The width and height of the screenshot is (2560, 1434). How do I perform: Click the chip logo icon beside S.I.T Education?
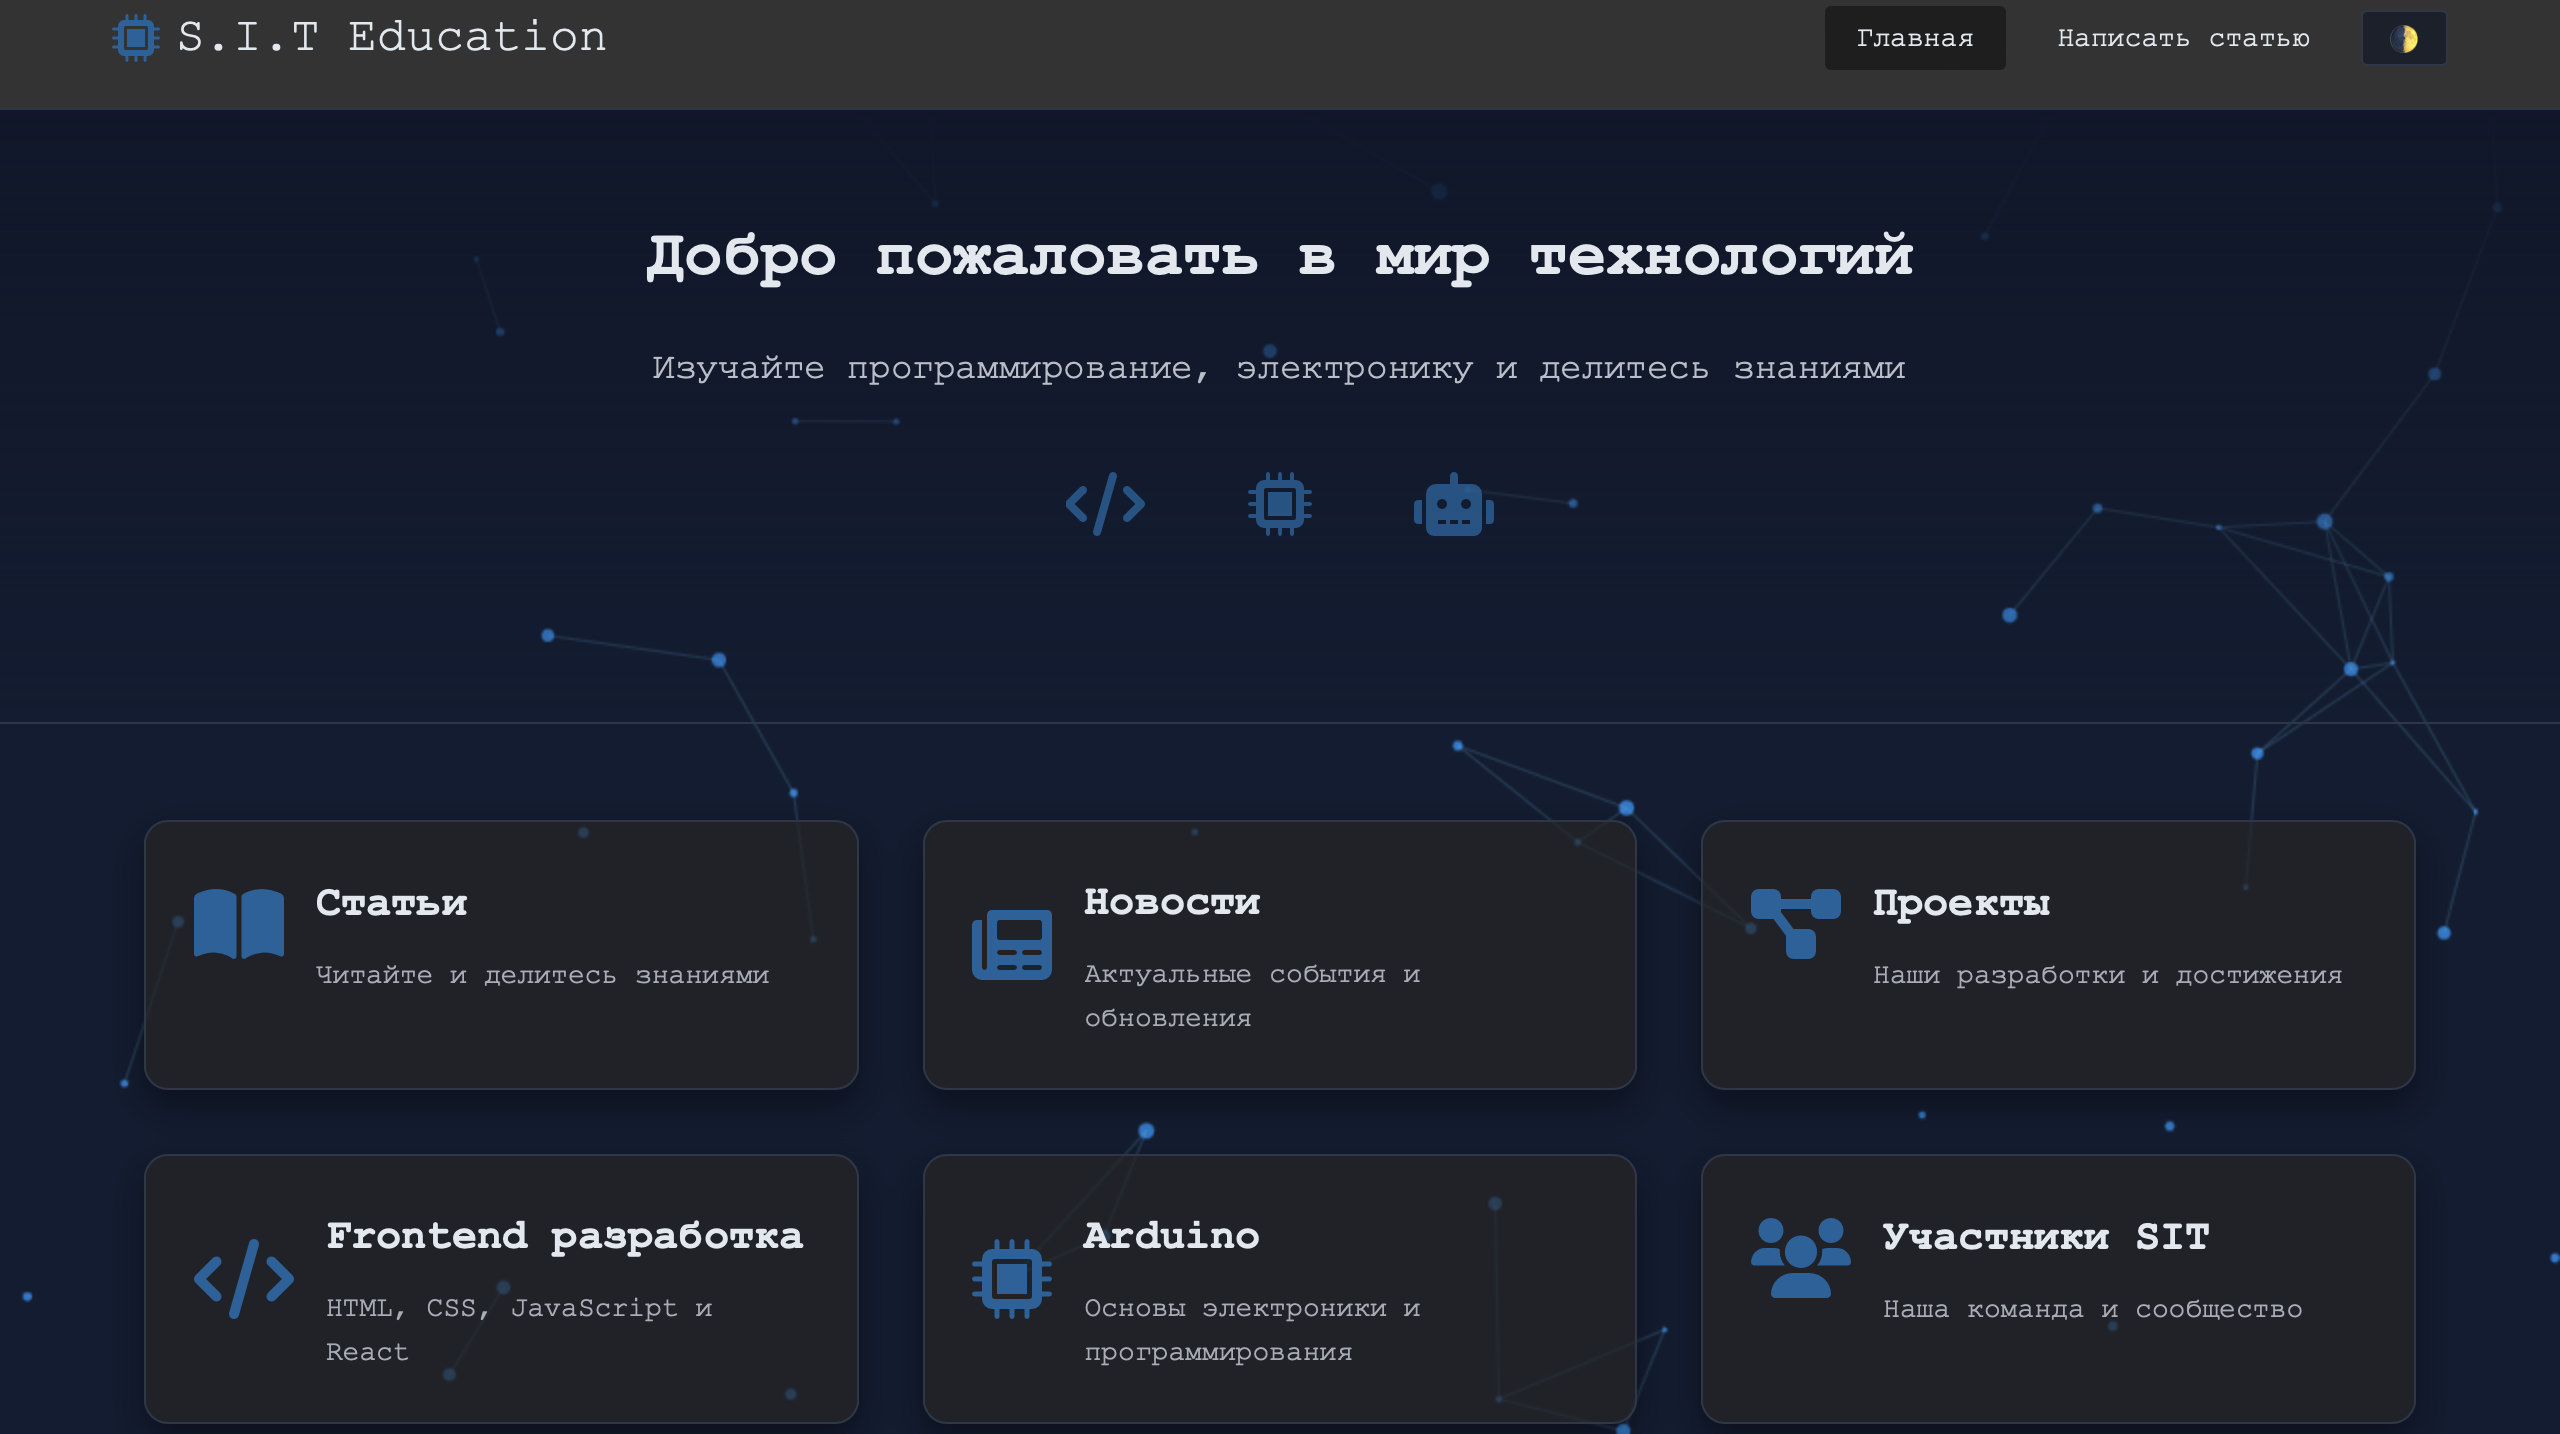click(x=136, y=38)
